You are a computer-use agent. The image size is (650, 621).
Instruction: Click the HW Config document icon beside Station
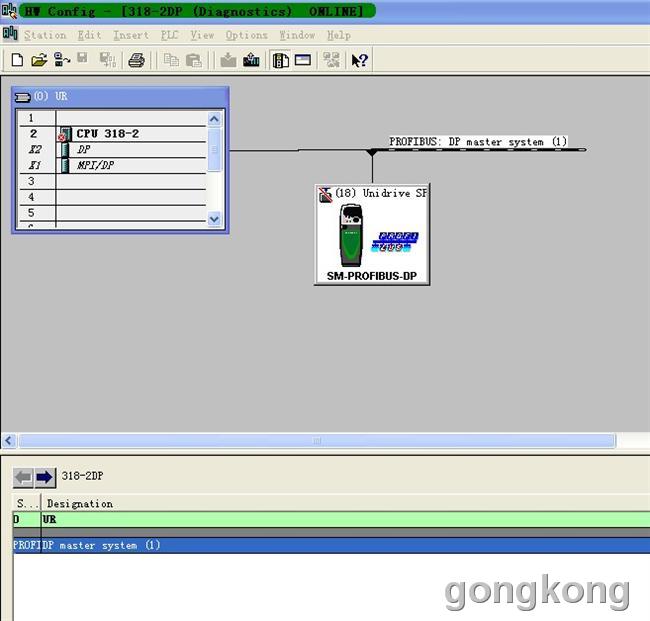10,34
